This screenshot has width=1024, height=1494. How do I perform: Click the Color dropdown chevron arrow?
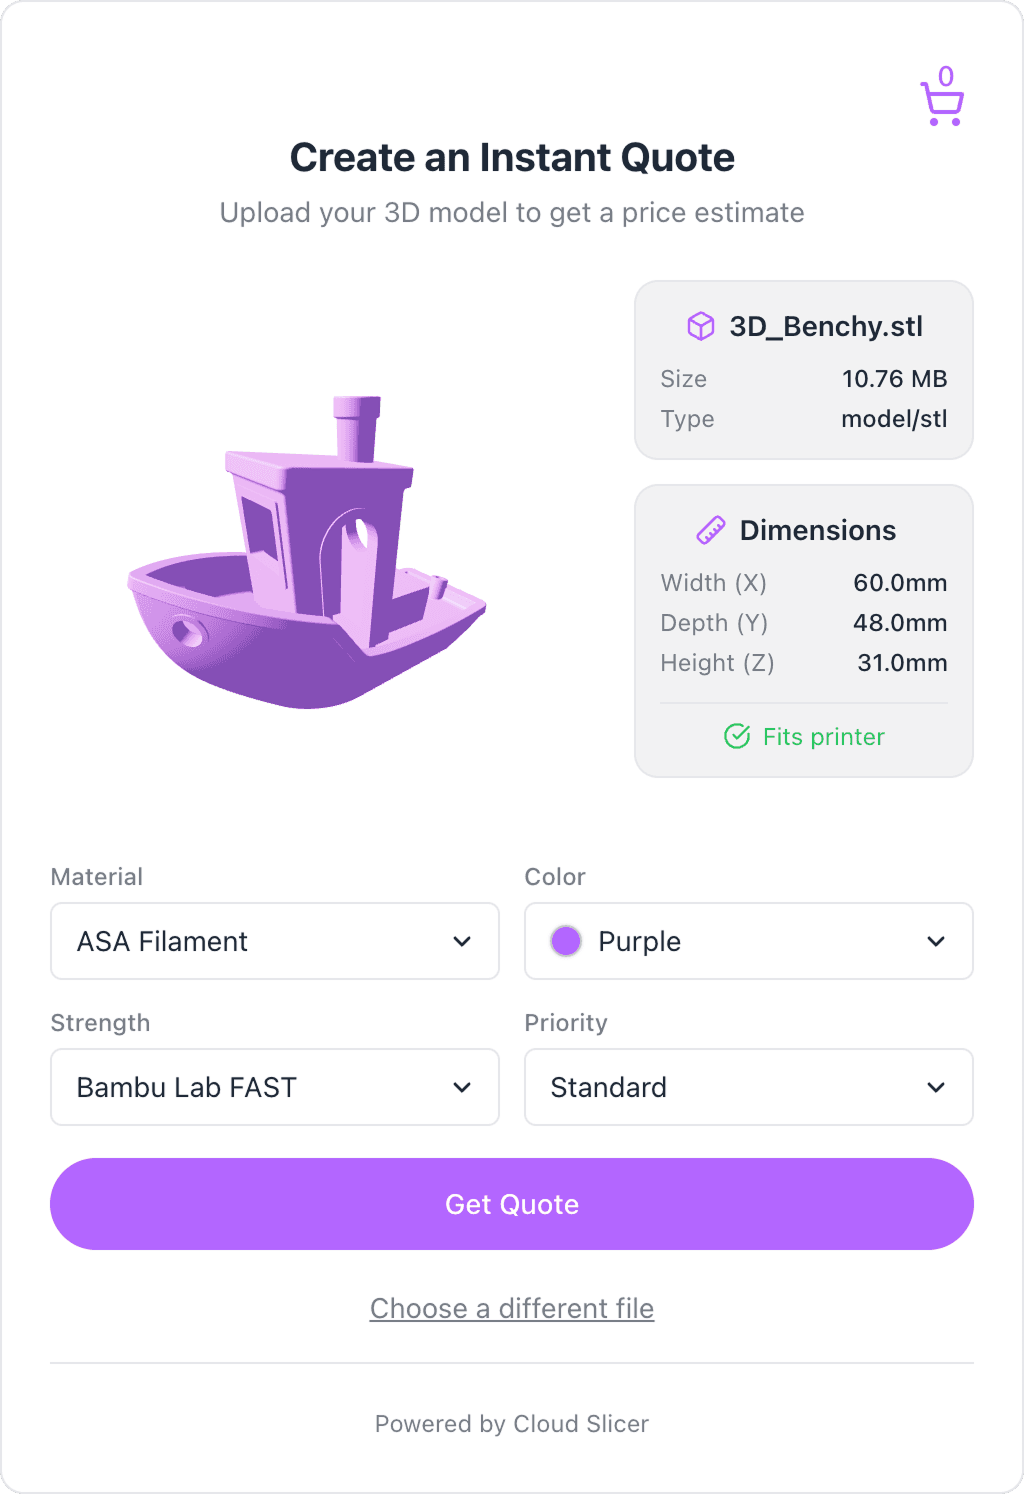(x=936, y=941)
